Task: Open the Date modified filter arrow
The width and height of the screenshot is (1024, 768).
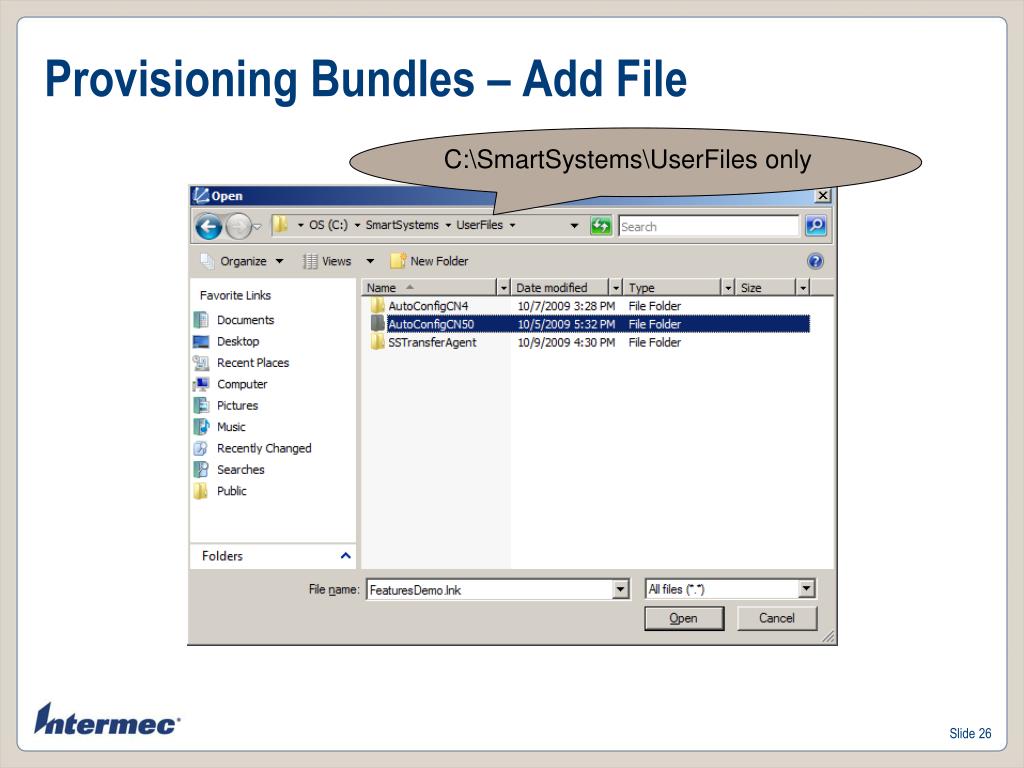Action: [615, 287]
